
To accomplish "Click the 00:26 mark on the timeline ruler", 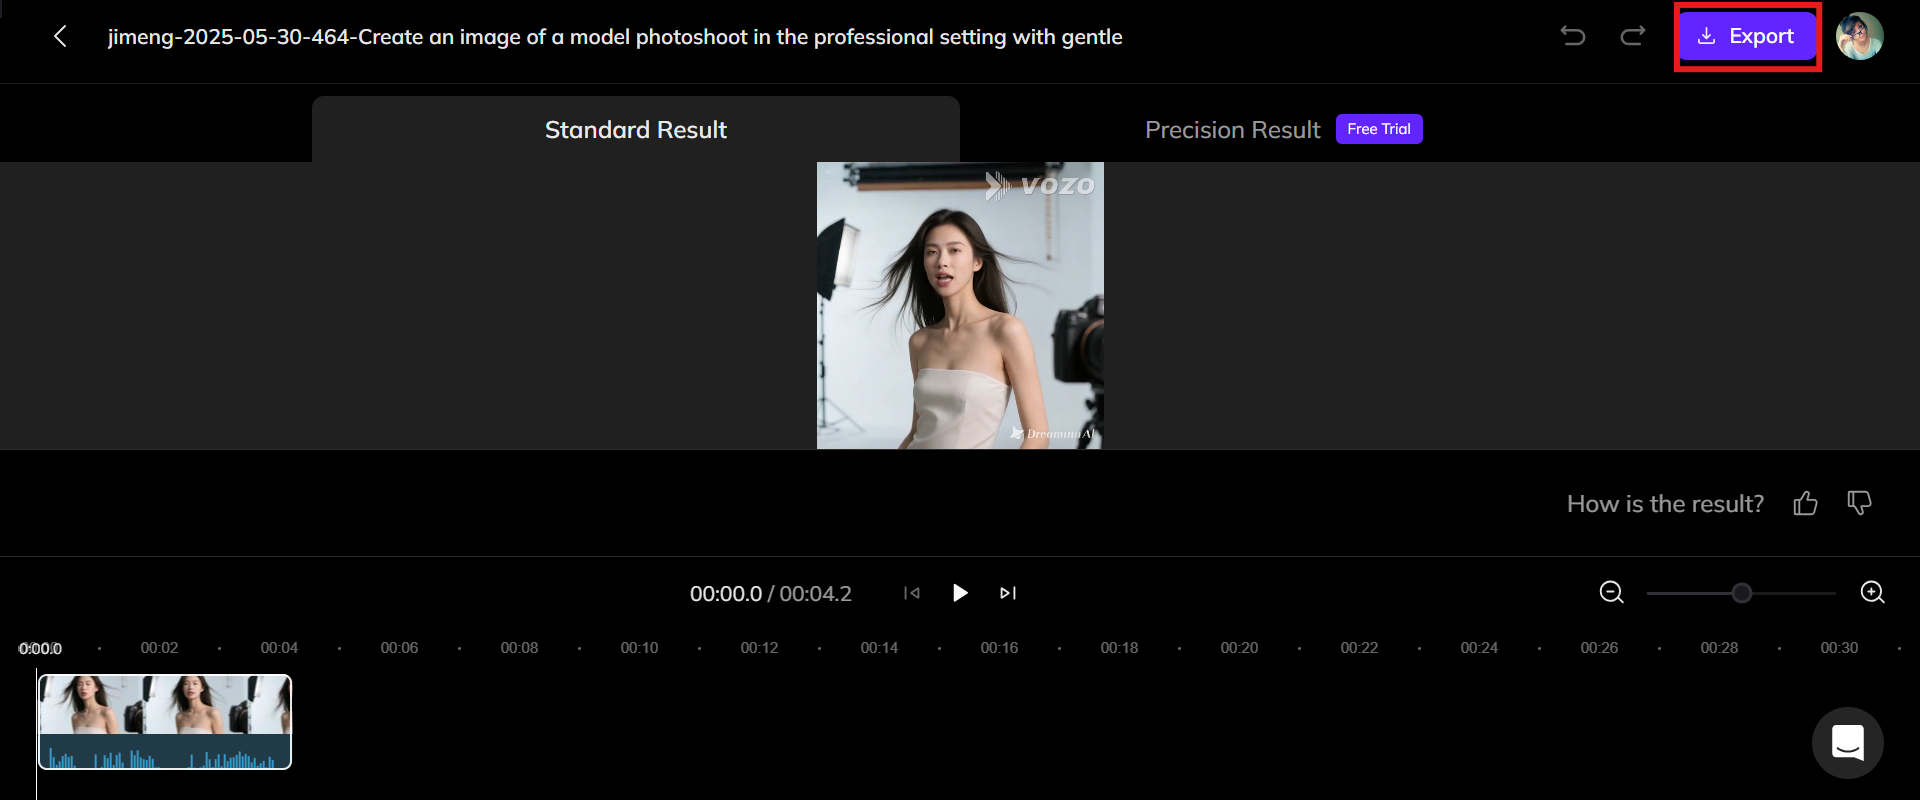I will [1599, 648].
